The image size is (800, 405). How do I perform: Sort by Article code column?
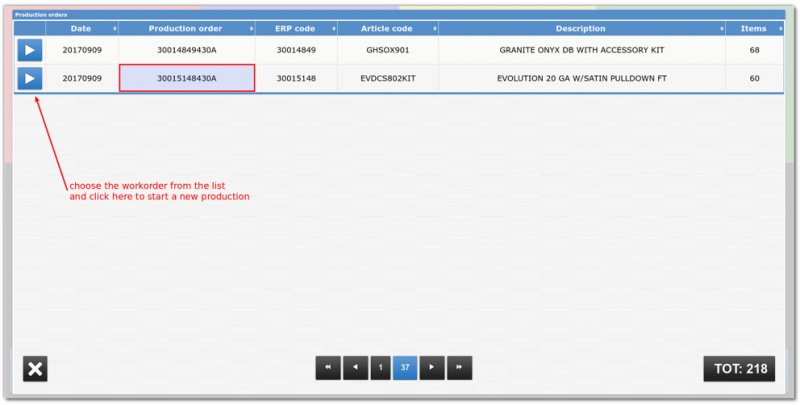point(388,29)
